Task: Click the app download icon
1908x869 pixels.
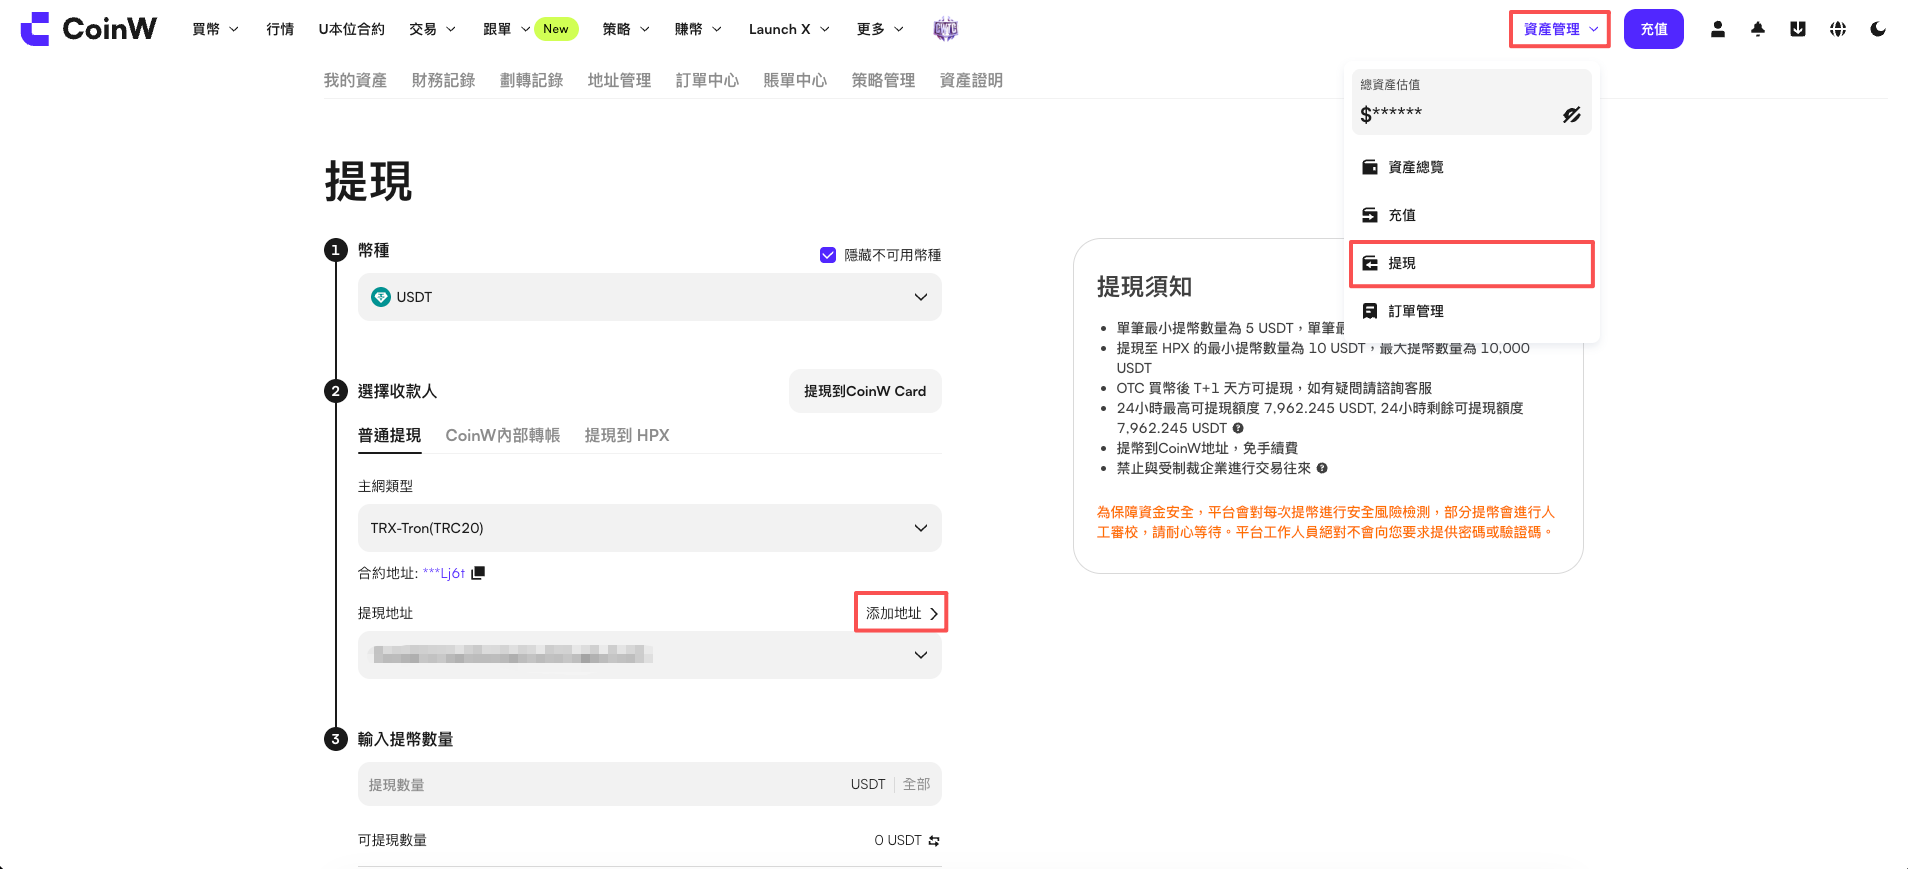Action: click(1798, 29)
